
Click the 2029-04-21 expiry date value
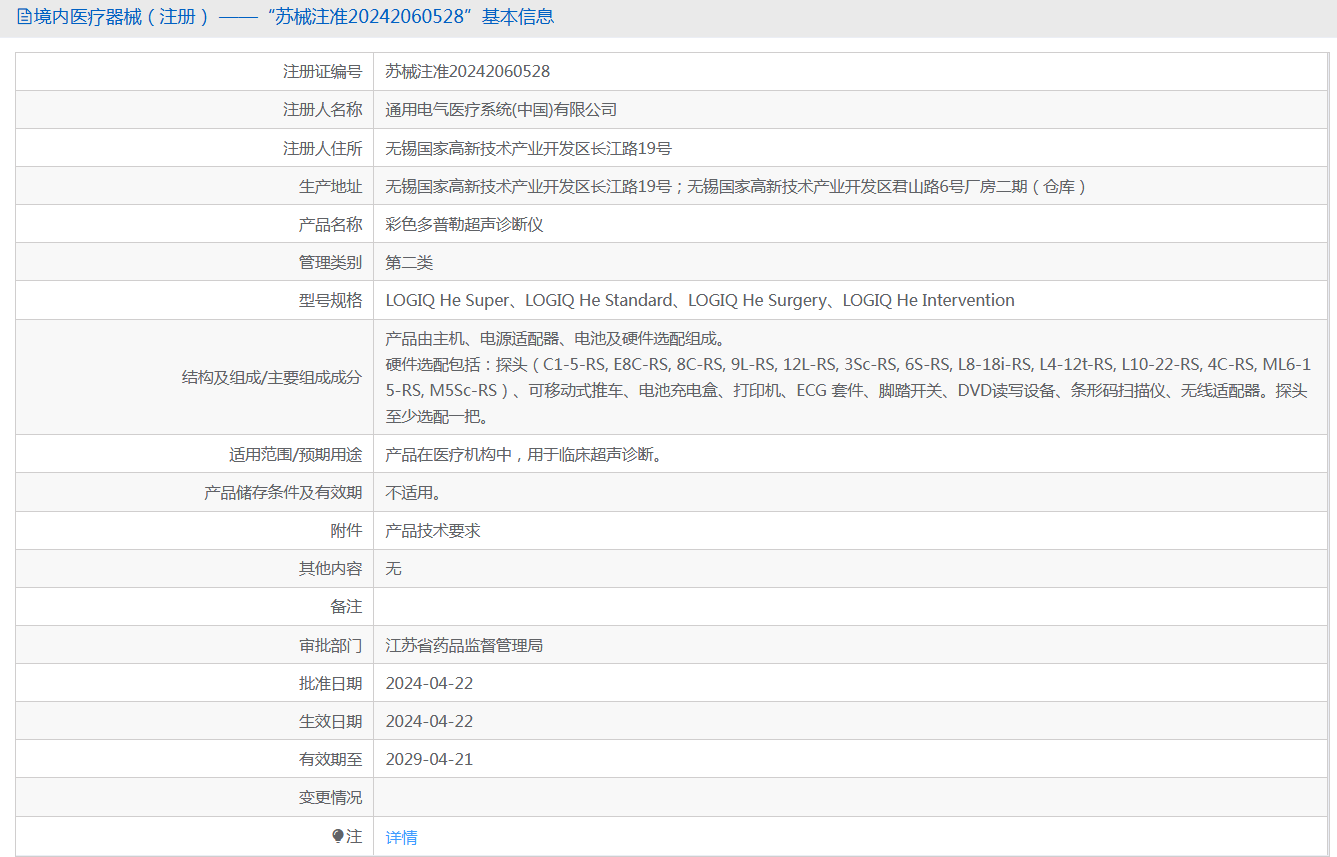pyautogui.click(x=429, y=759)
